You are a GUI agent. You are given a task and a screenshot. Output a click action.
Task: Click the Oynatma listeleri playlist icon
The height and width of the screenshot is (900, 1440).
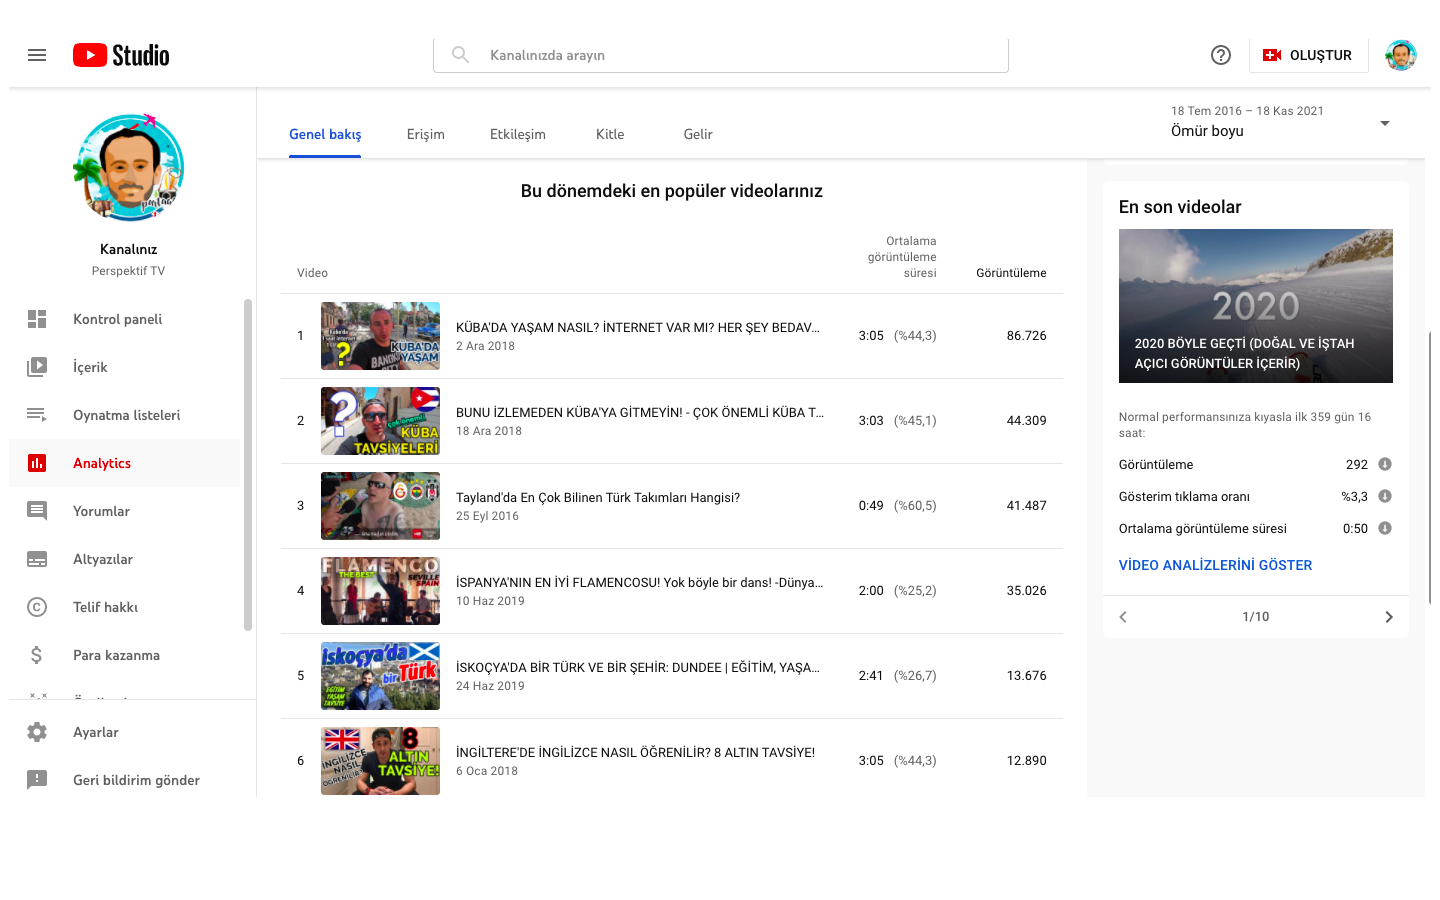[37, 415]
